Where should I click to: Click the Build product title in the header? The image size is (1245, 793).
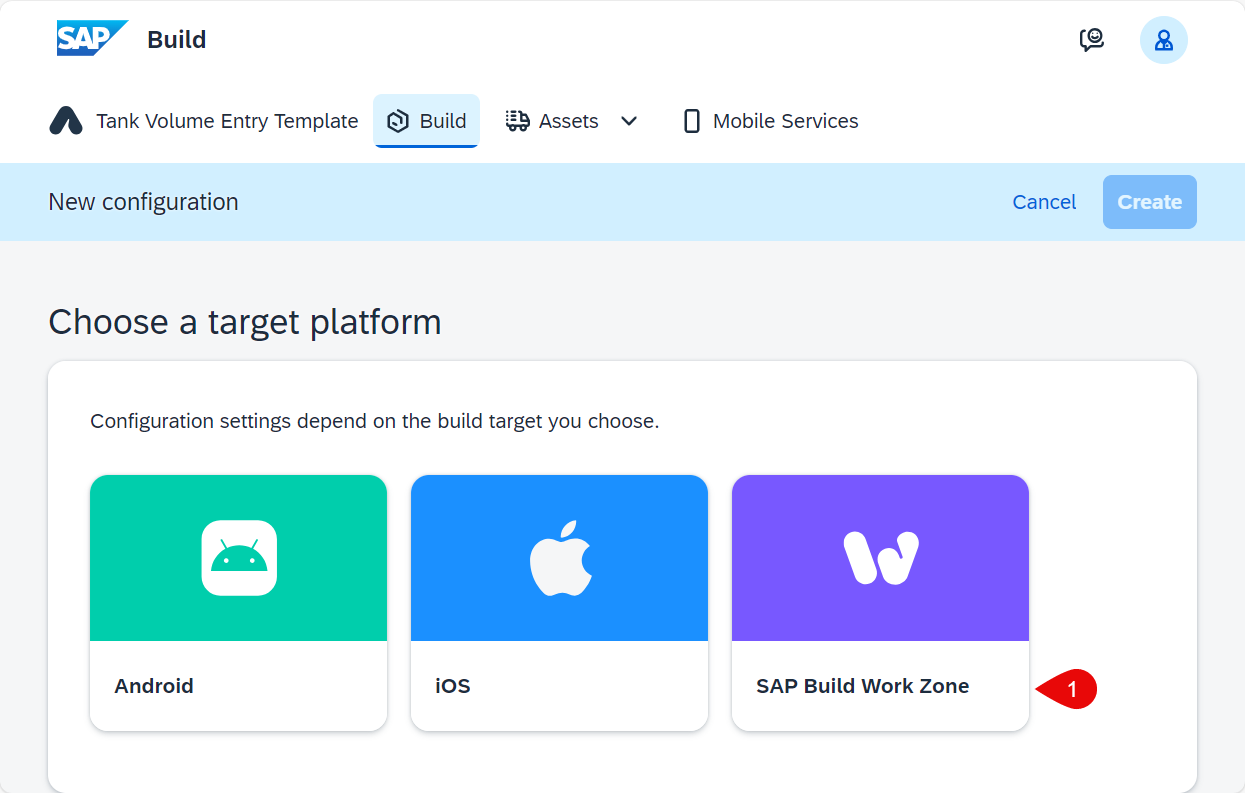pyautogui.click(x=177, y=40)
